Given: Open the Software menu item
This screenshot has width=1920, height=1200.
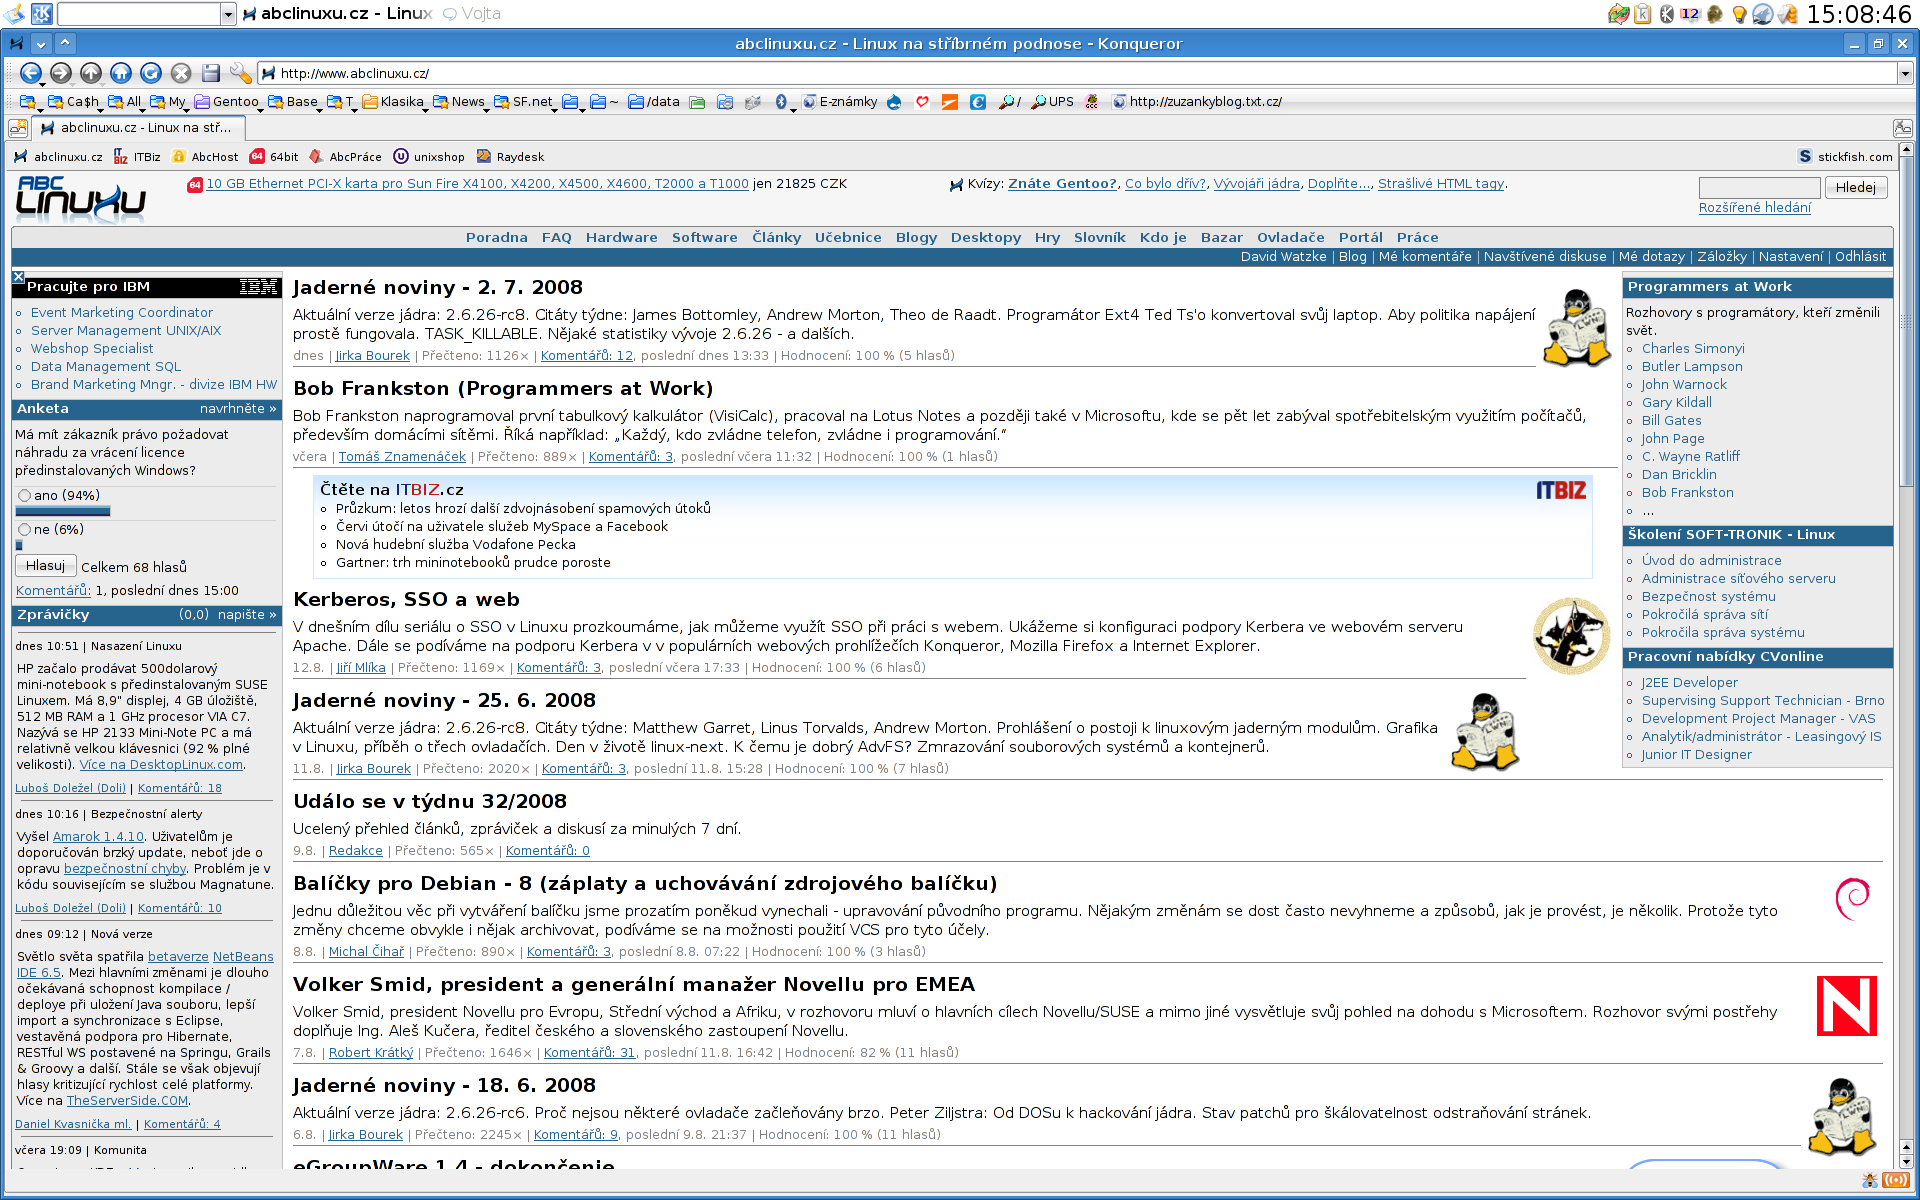Looking at the screenshot, I should (x=704, y=238).
